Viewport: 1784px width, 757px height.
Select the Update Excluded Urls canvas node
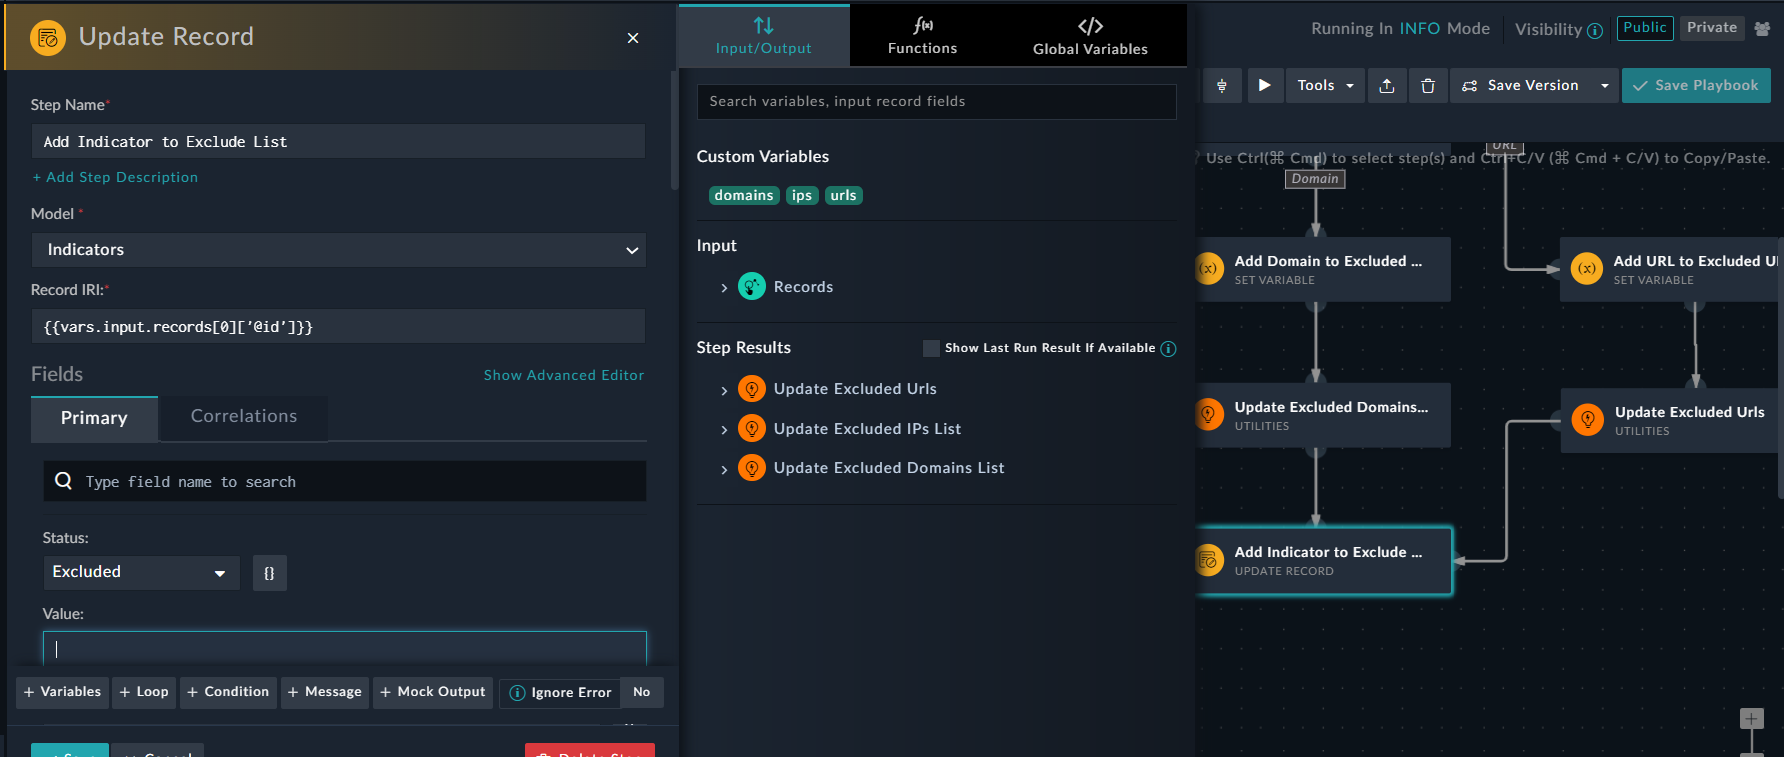coord(1671,420)
